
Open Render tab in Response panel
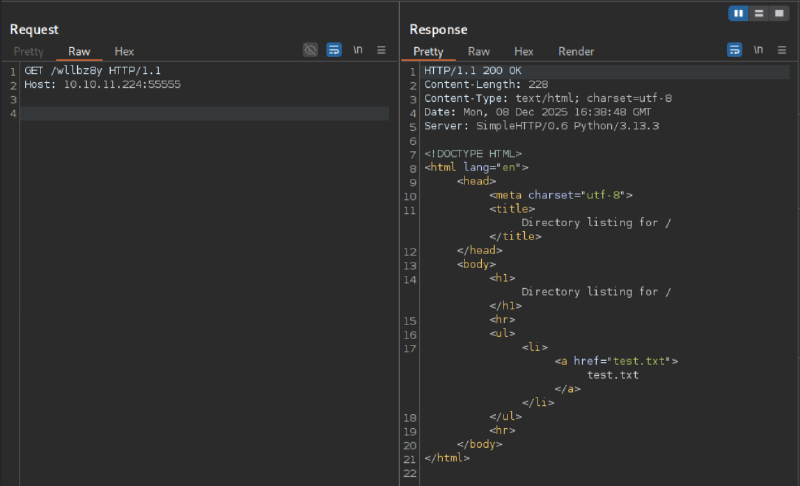[576, 51]
